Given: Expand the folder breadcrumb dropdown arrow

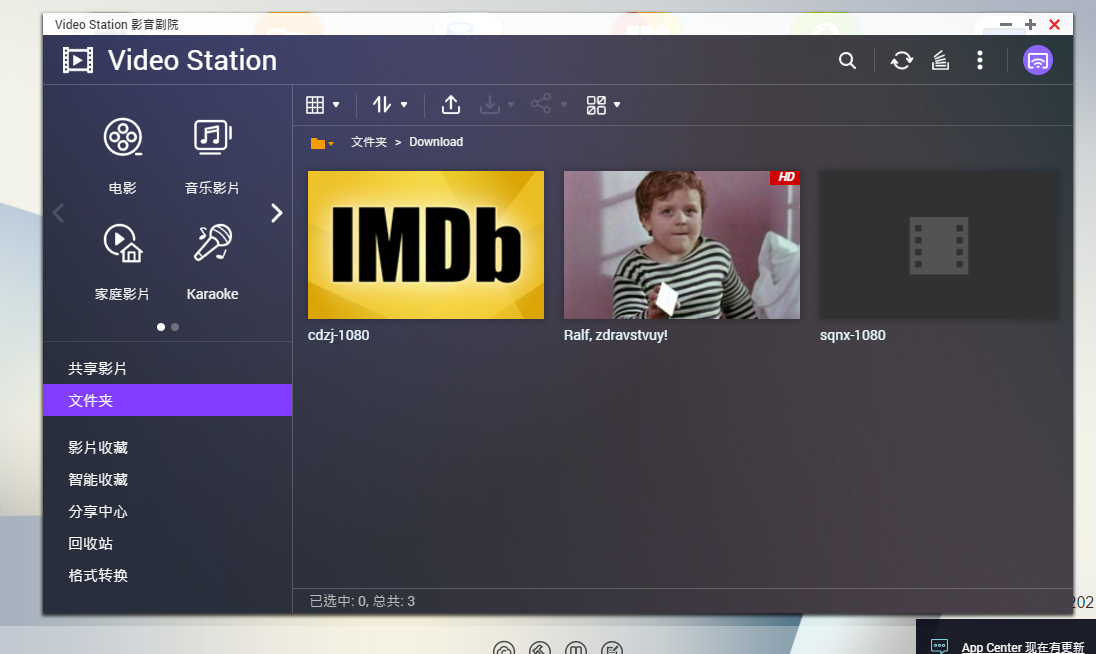Looking at the screenshot, I should point(331,144).
